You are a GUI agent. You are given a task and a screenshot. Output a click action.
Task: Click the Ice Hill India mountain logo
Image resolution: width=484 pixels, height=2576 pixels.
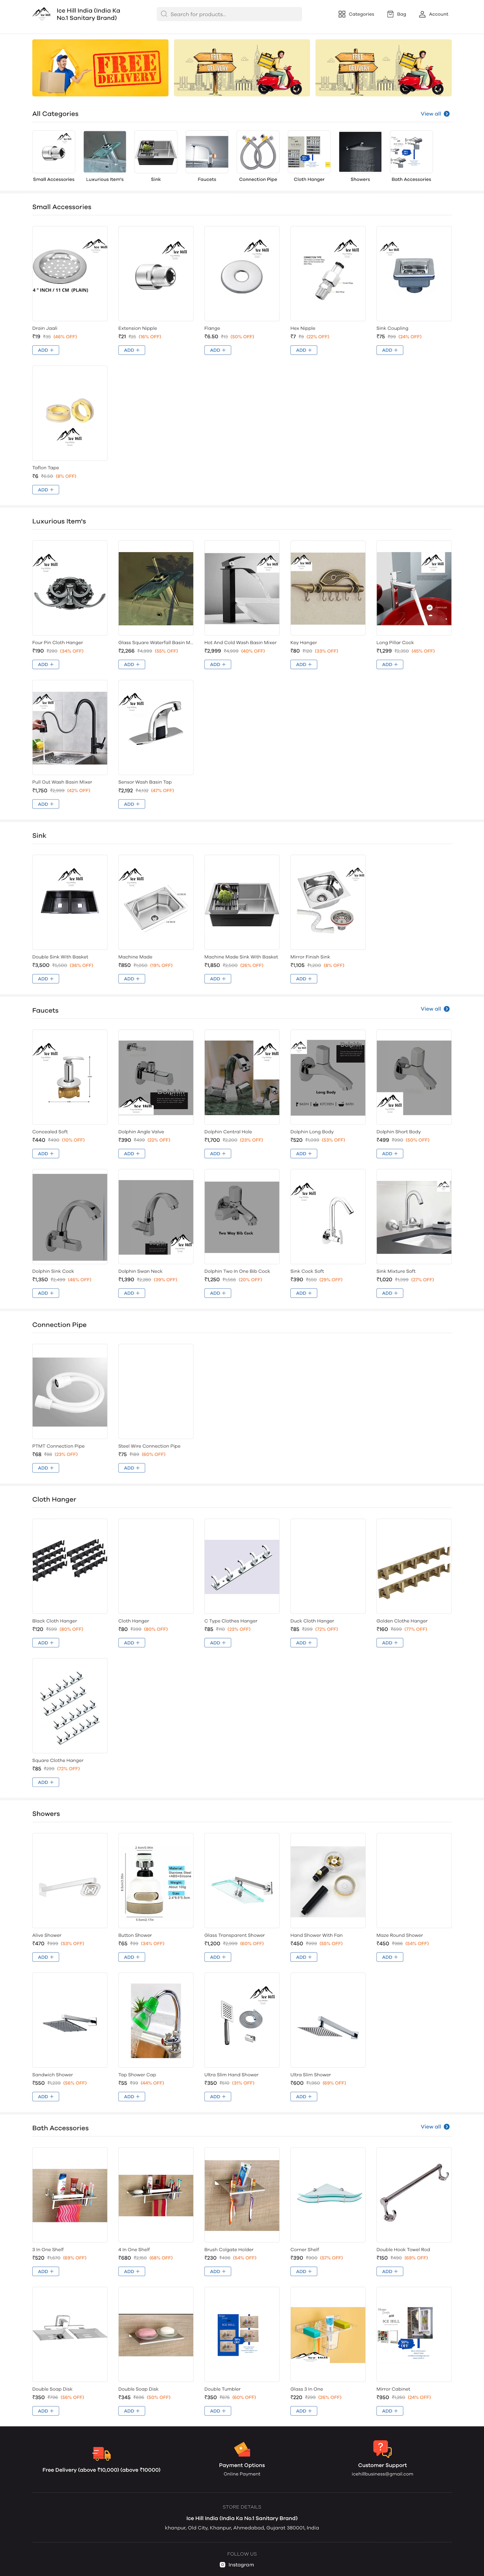point(41,14)
